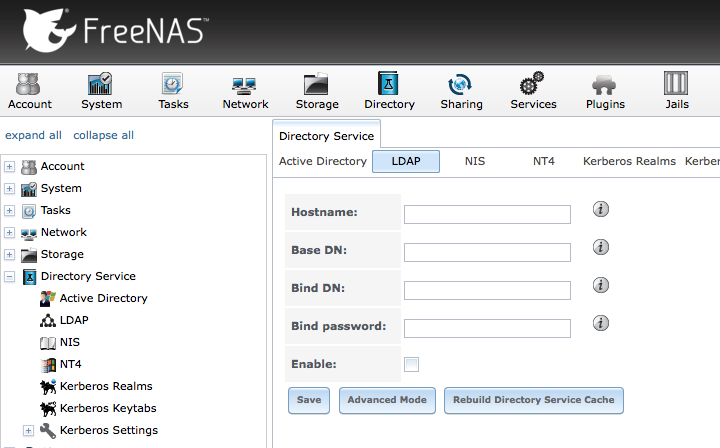Image resolution: width=720 pixels, height=448 pixels.
Task: Open the Jails toolbar icon
Action: [676, 83]
